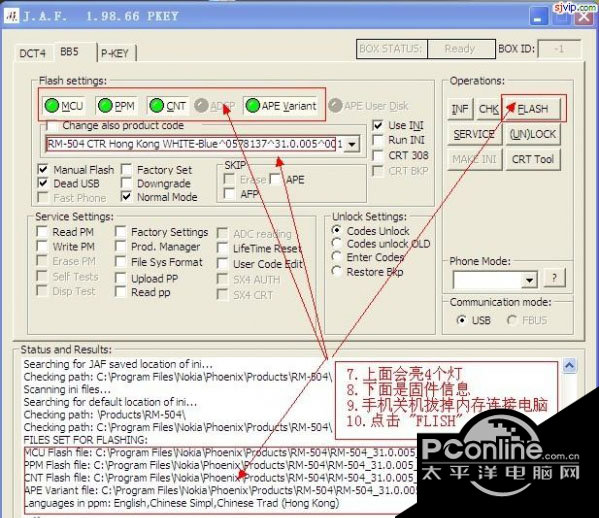Click the 'APE Variant file' log line
The width and height of the screenshot is (599, 518).
click(221, 490)
